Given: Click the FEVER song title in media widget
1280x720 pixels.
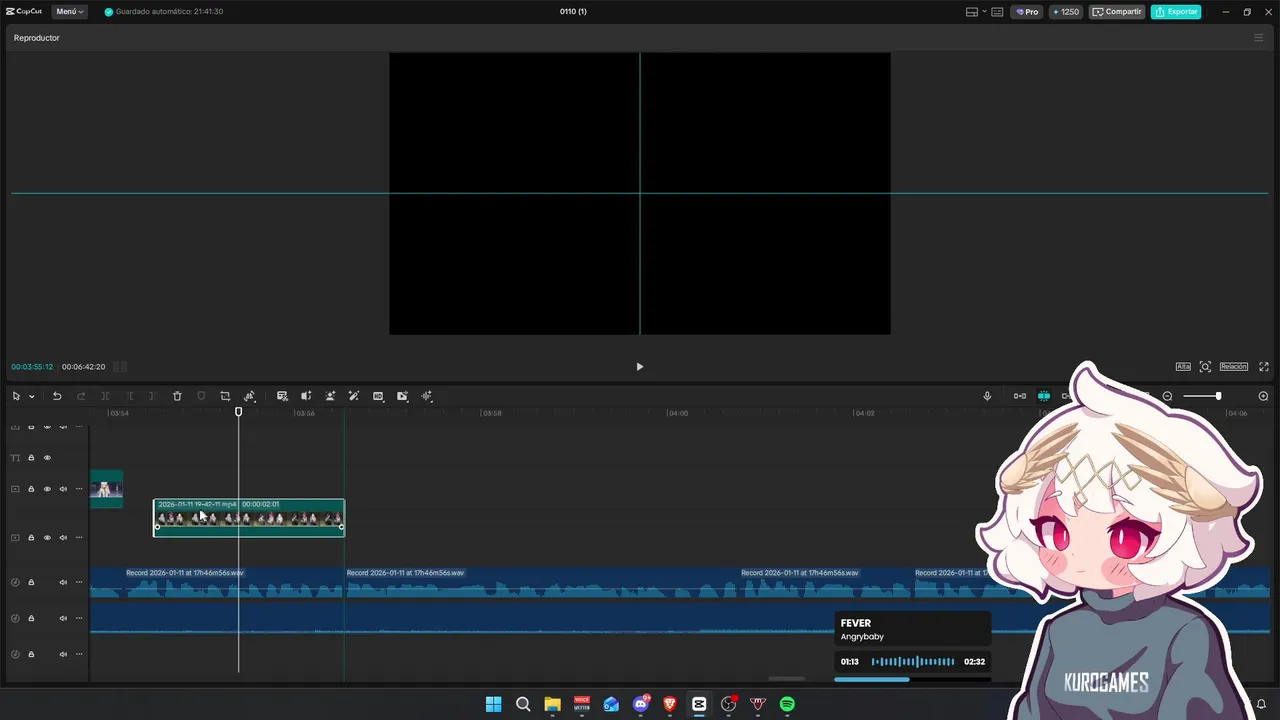Looking at the screenshot, I should (856, 623).
